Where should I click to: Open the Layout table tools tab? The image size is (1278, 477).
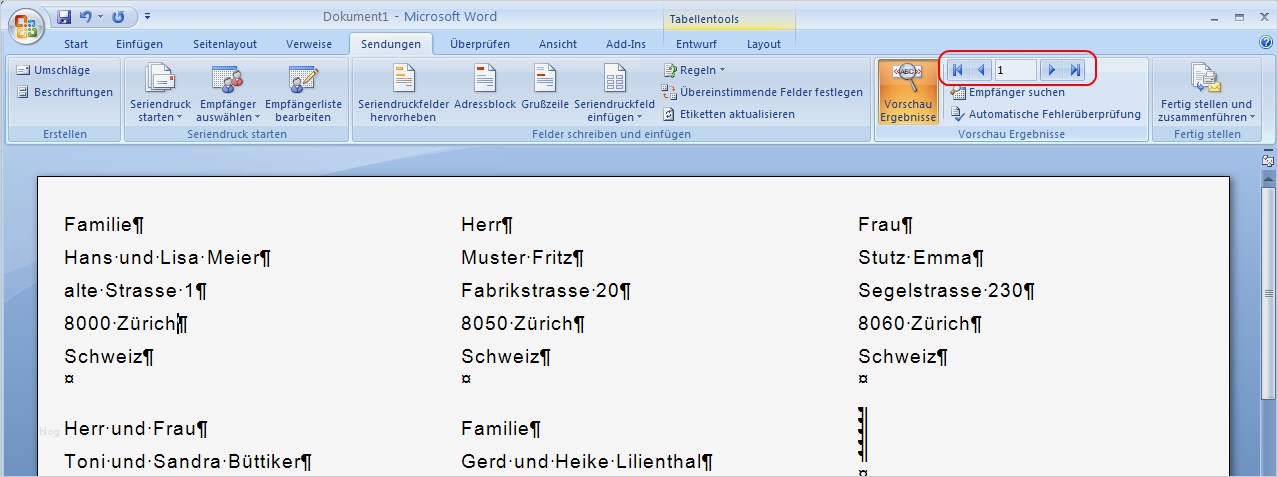[x=764, y=44]
